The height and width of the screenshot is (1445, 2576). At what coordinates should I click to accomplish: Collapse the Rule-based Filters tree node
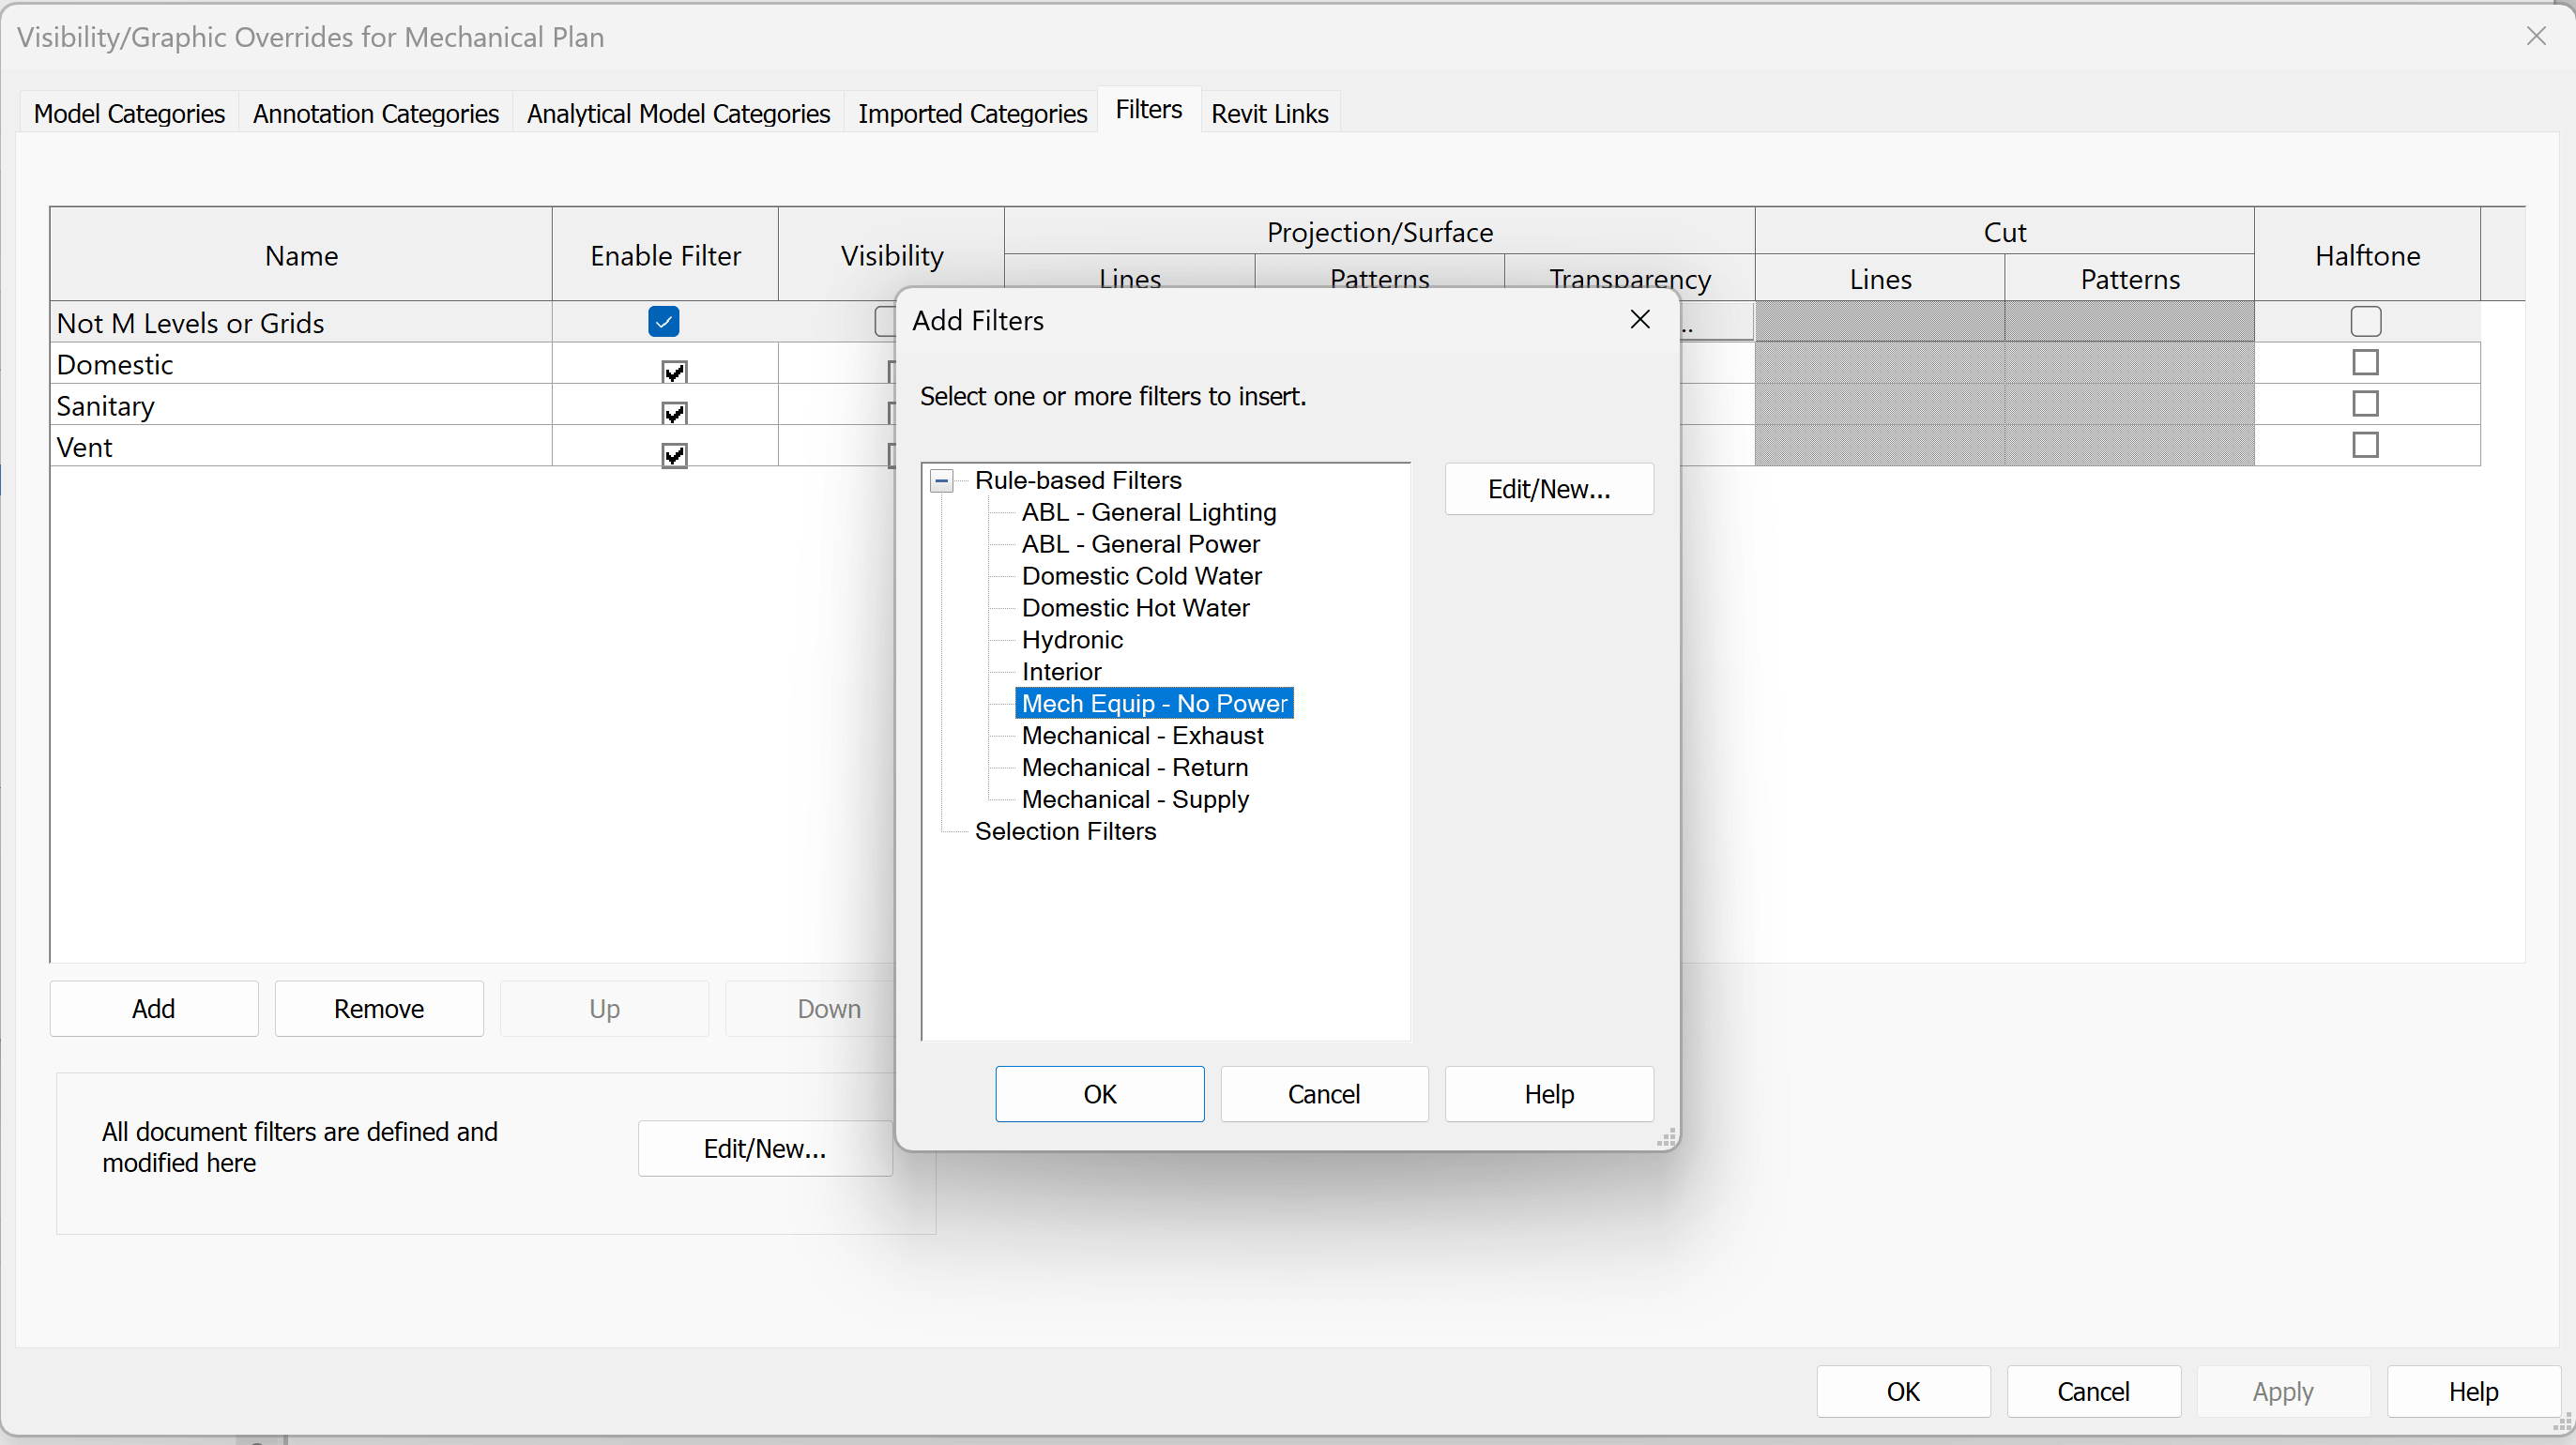pyautogui.click(x=941, y=481)
